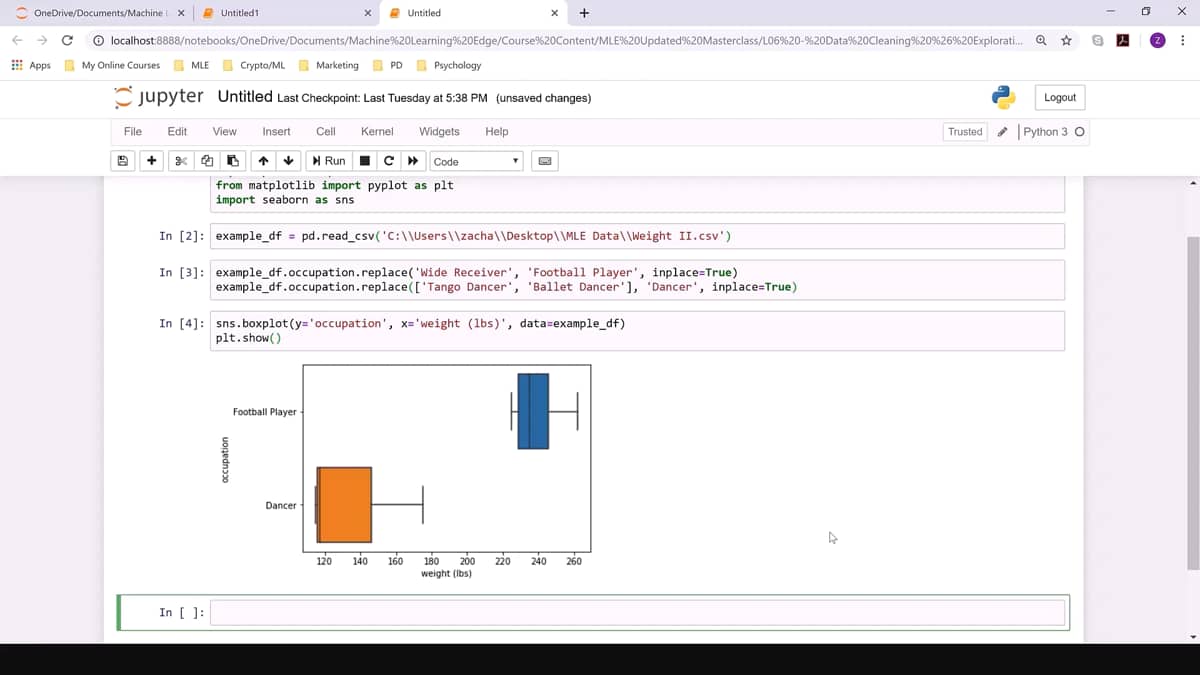Image resolution: width=1200 pixels, height=675 pixels.
Task: Open the Marketing bookmark folder
Action: pyautogui.click(x=329, y=65)
